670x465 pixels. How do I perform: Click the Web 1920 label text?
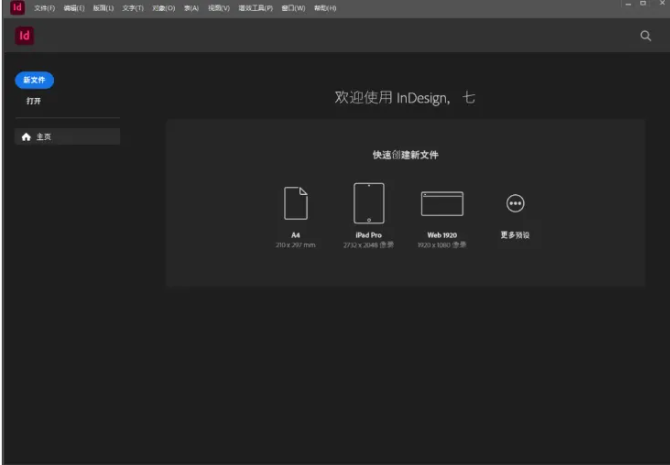coord(442,235)
